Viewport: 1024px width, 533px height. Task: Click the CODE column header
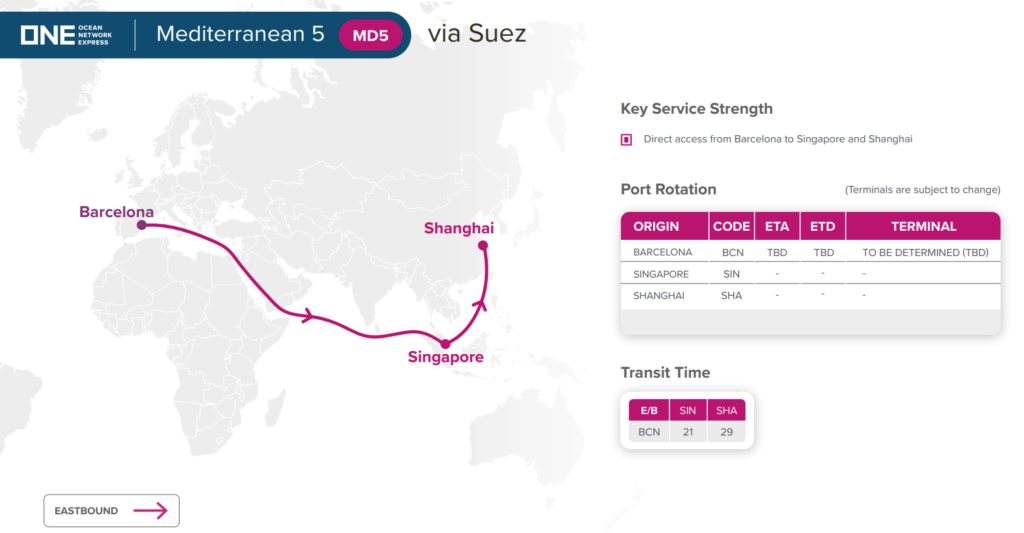click(x=731, y=226)
